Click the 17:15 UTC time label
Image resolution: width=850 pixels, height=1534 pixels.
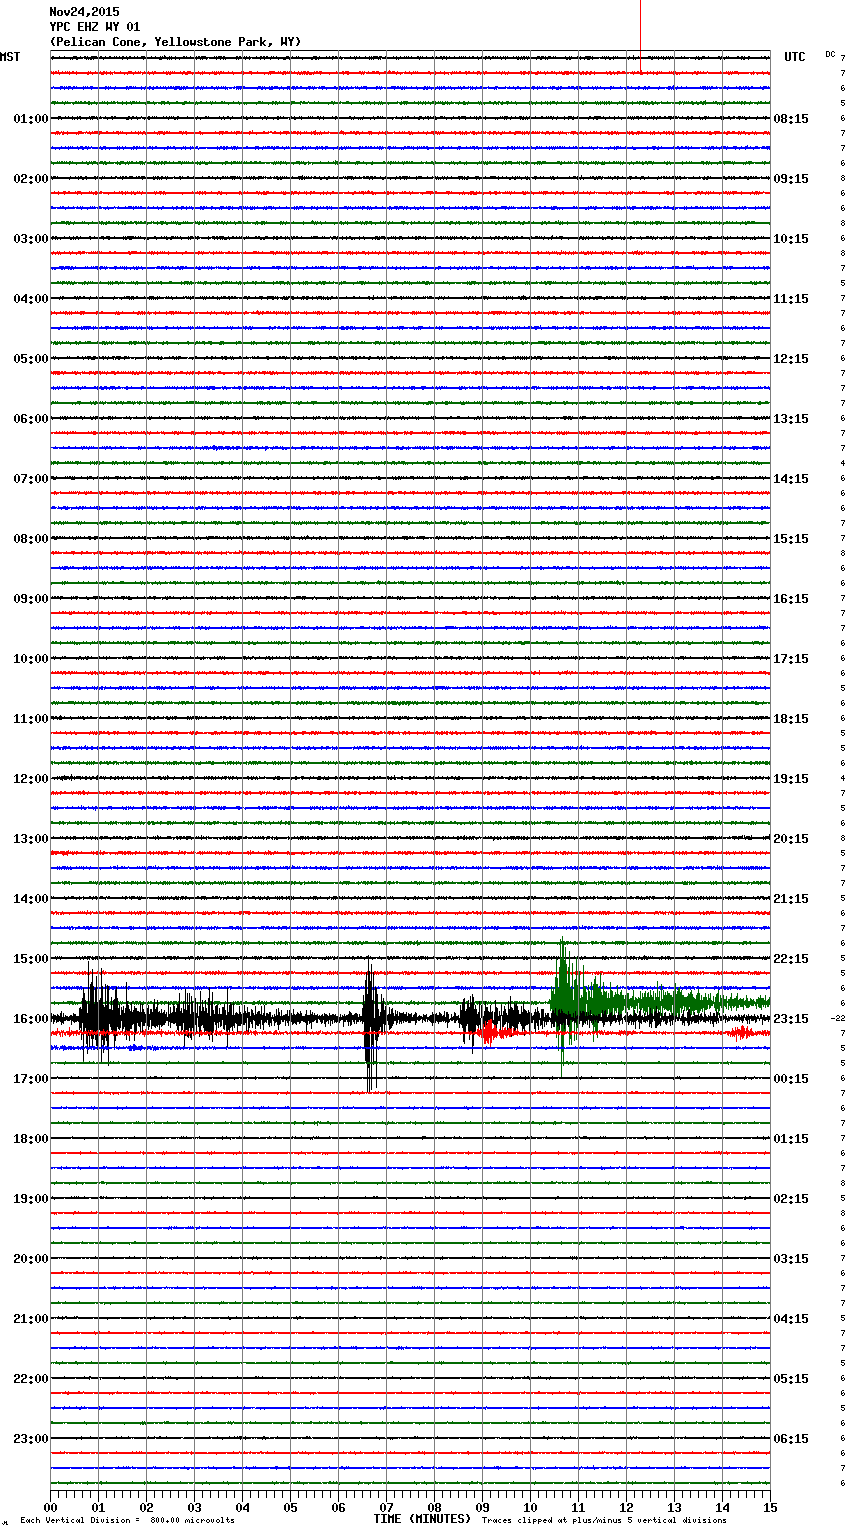[791, 659]
